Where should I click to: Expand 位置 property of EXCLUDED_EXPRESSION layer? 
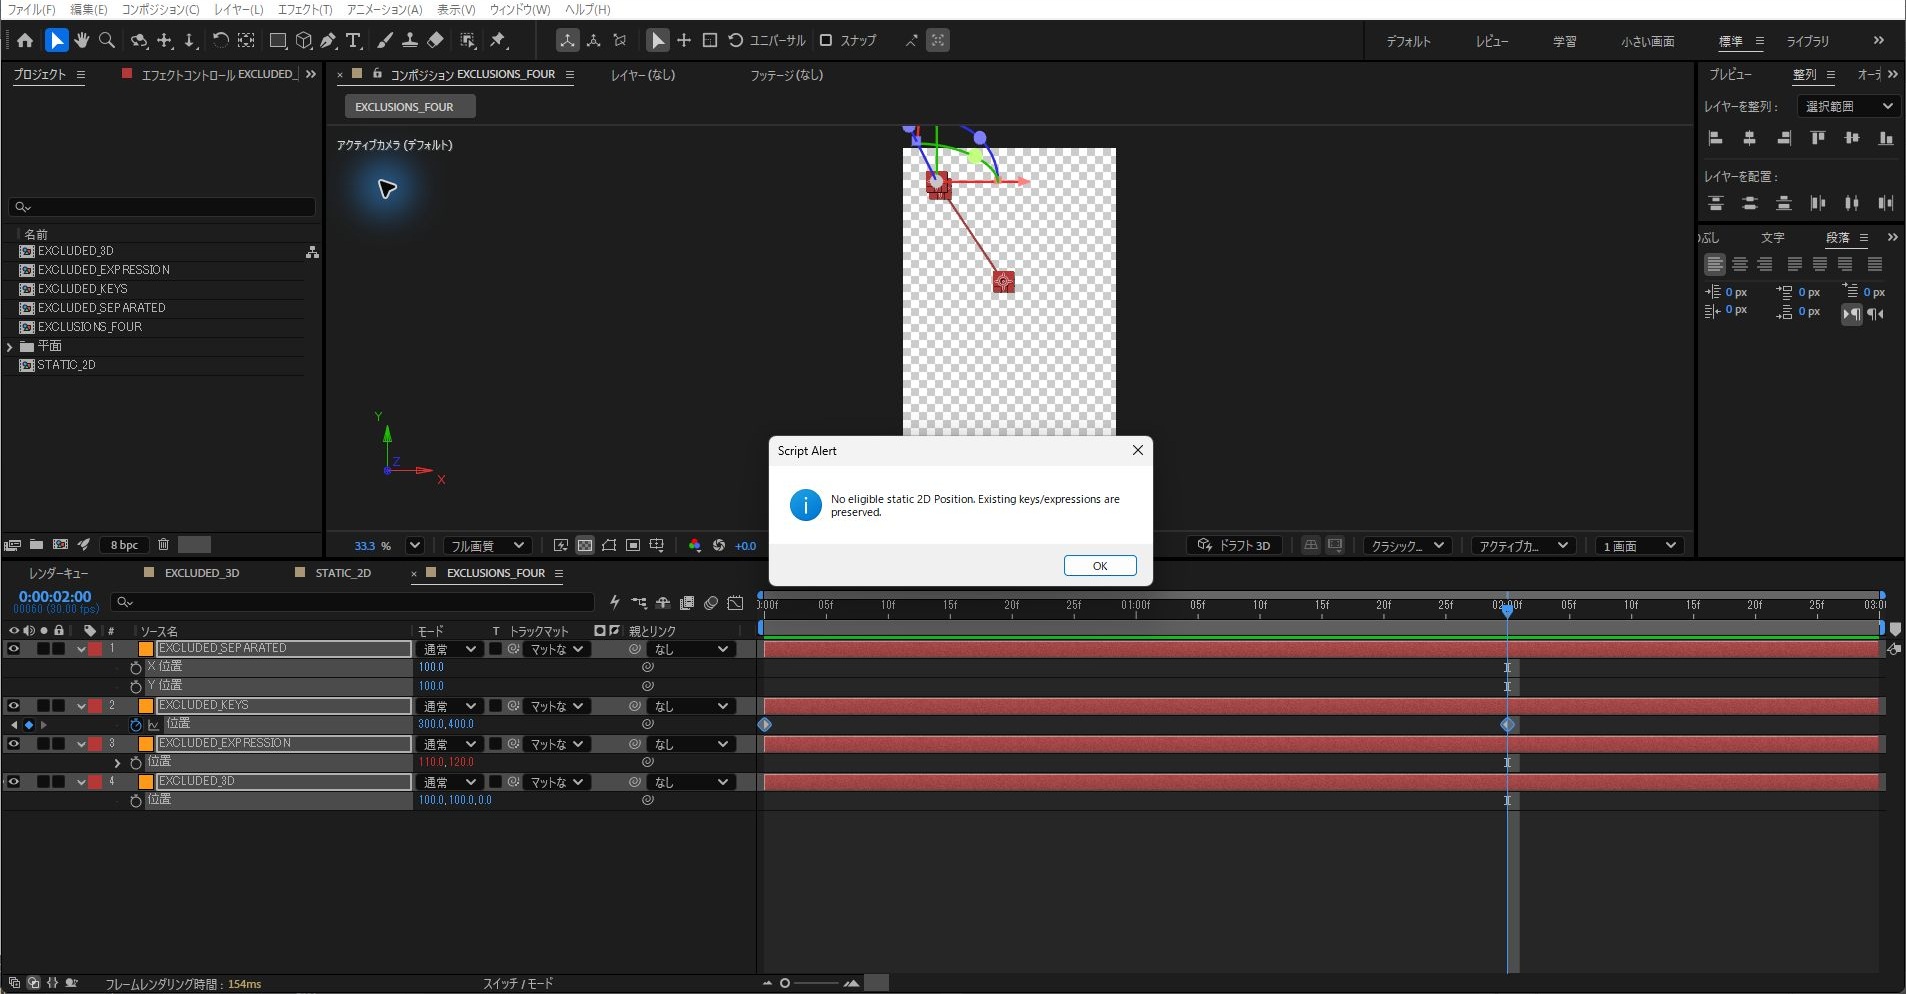117,763
